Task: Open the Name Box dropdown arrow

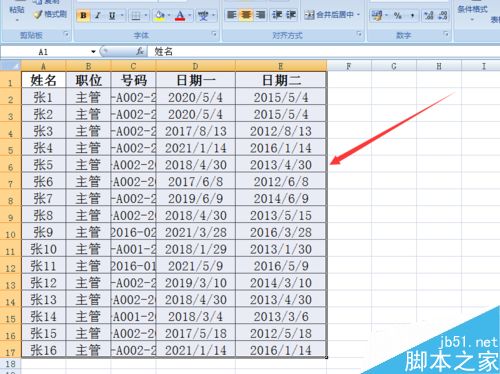Action: pos(93,52)
